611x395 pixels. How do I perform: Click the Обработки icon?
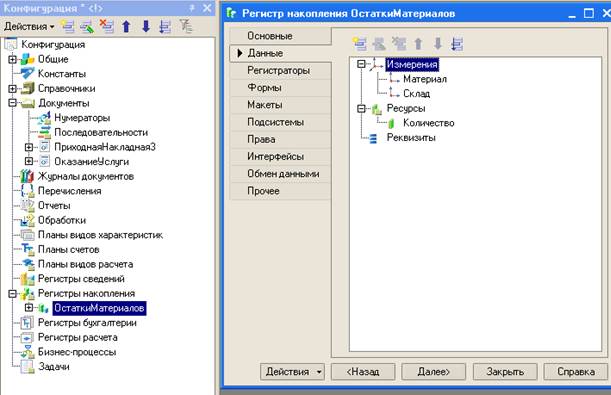(27, 220)
